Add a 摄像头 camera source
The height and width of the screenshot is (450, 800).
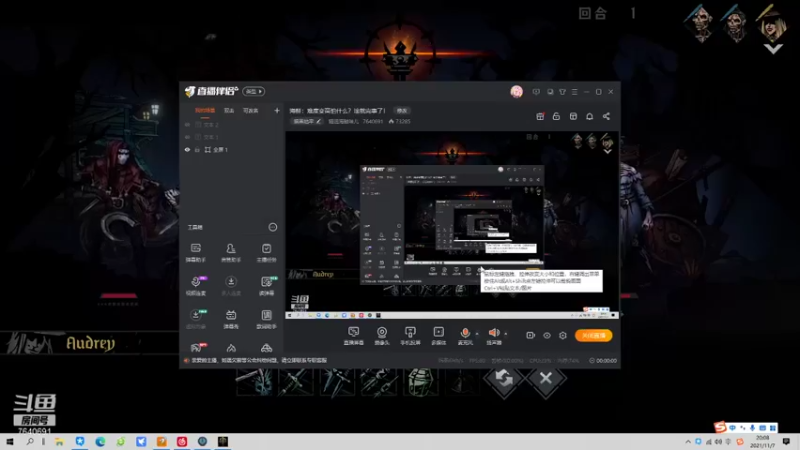pos(382,336)
